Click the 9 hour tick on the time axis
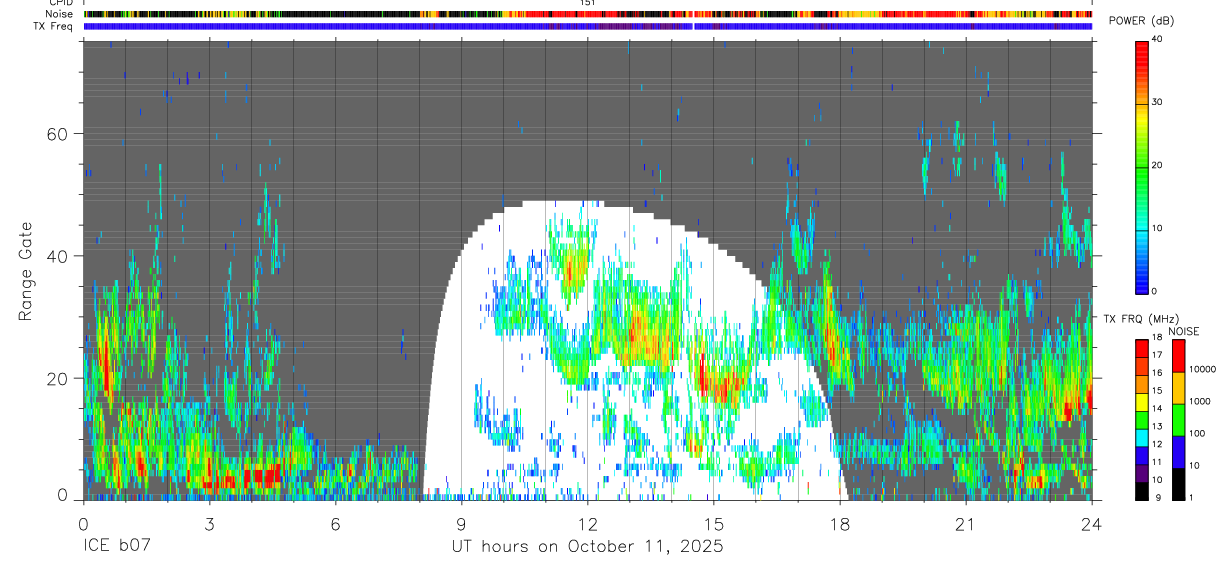The height and width of the screenshot is (567, 1228). tap(461, 524)
